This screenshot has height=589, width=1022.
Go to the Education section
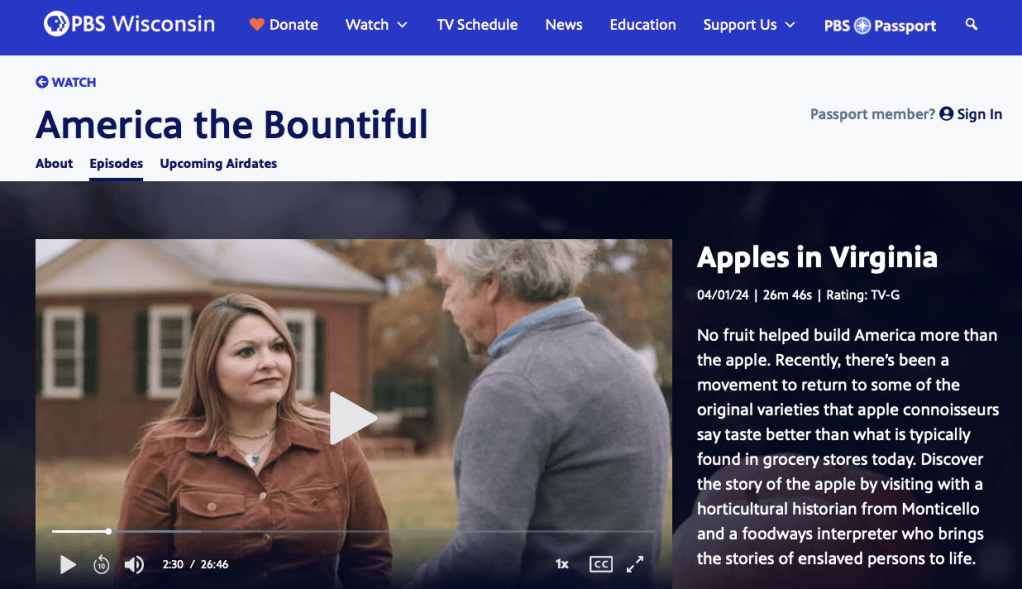click(x=643, y=25)
